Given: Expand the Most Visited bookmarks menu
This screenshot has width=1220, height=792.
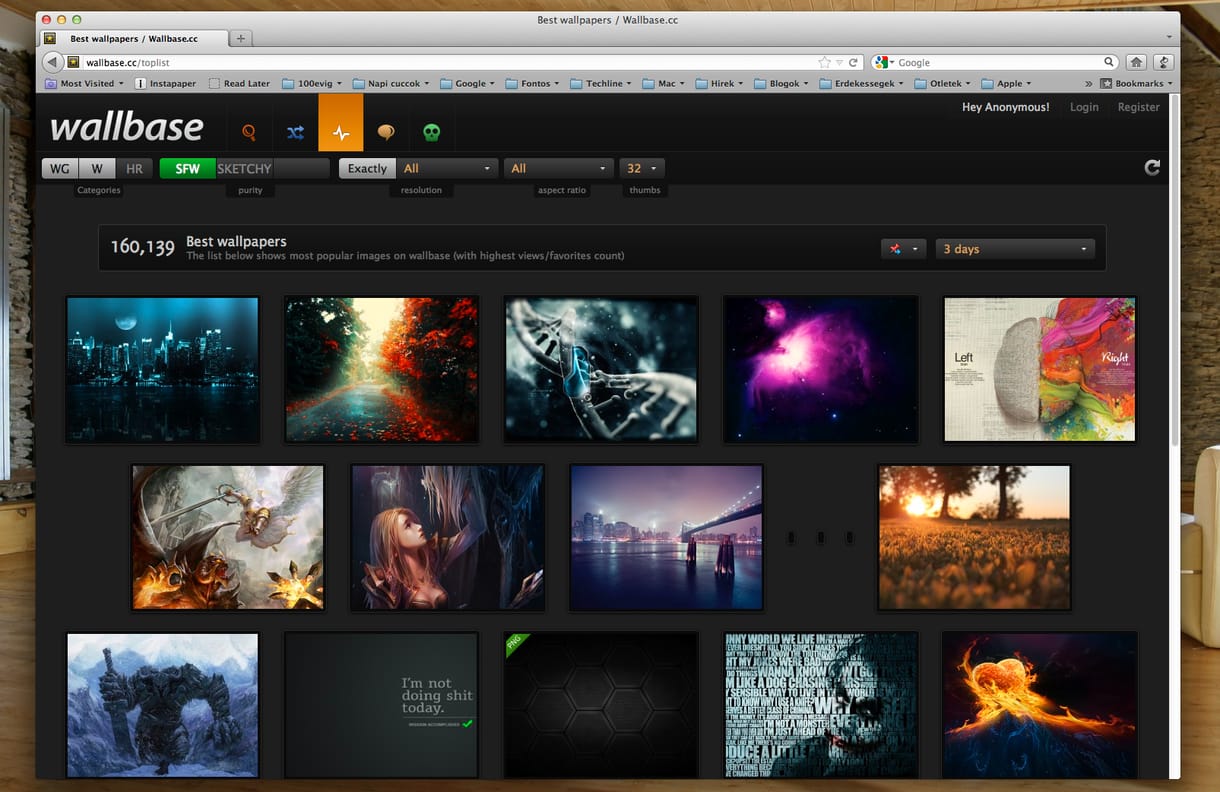Looking at the screenshot, I should tap(85, 84).
